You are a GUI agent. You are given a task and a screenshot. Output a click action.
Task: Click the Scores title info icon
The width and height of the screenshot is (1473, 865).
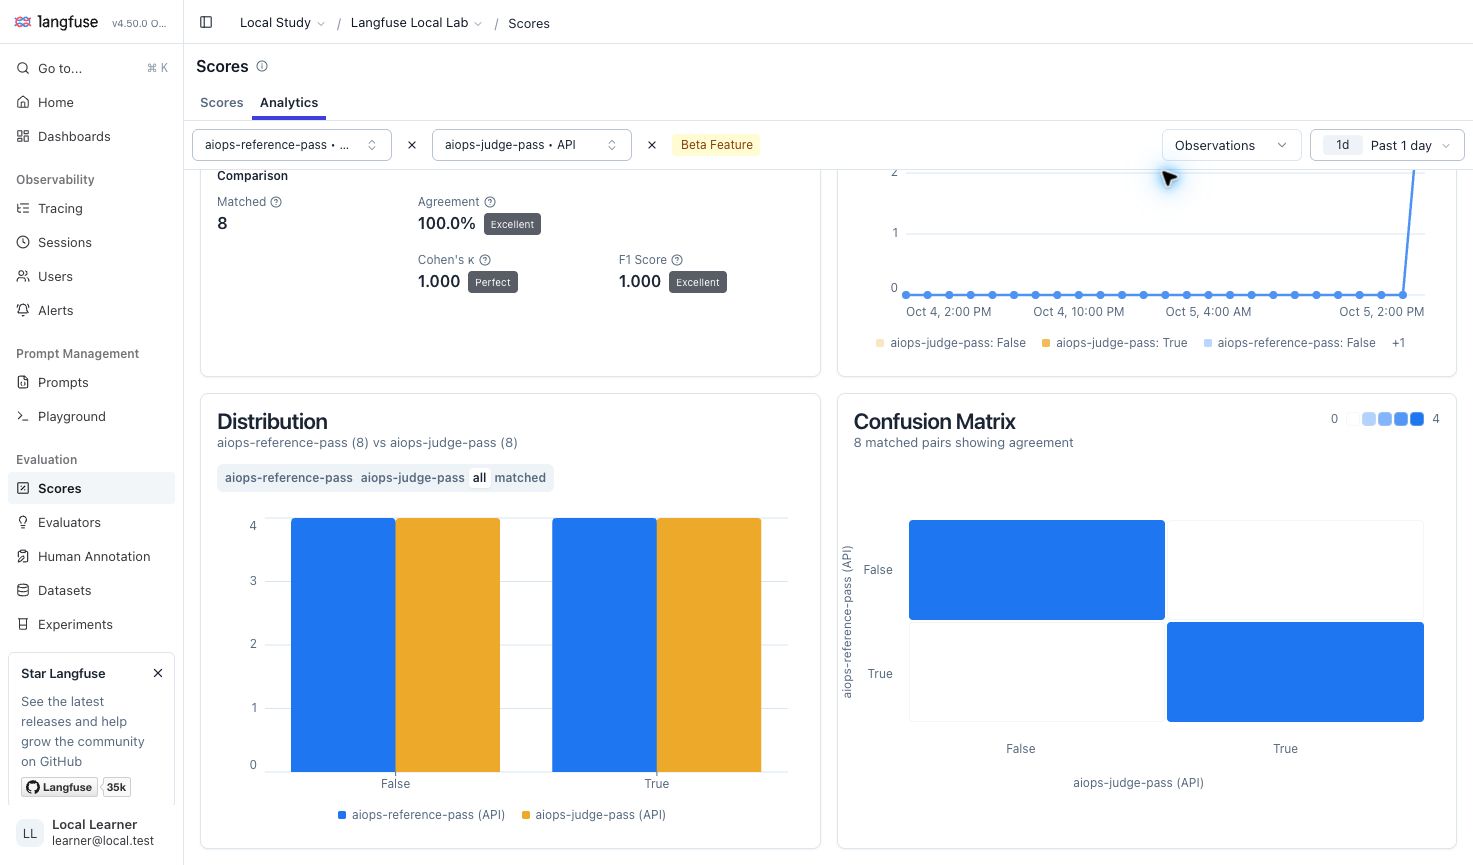(262, 66)
